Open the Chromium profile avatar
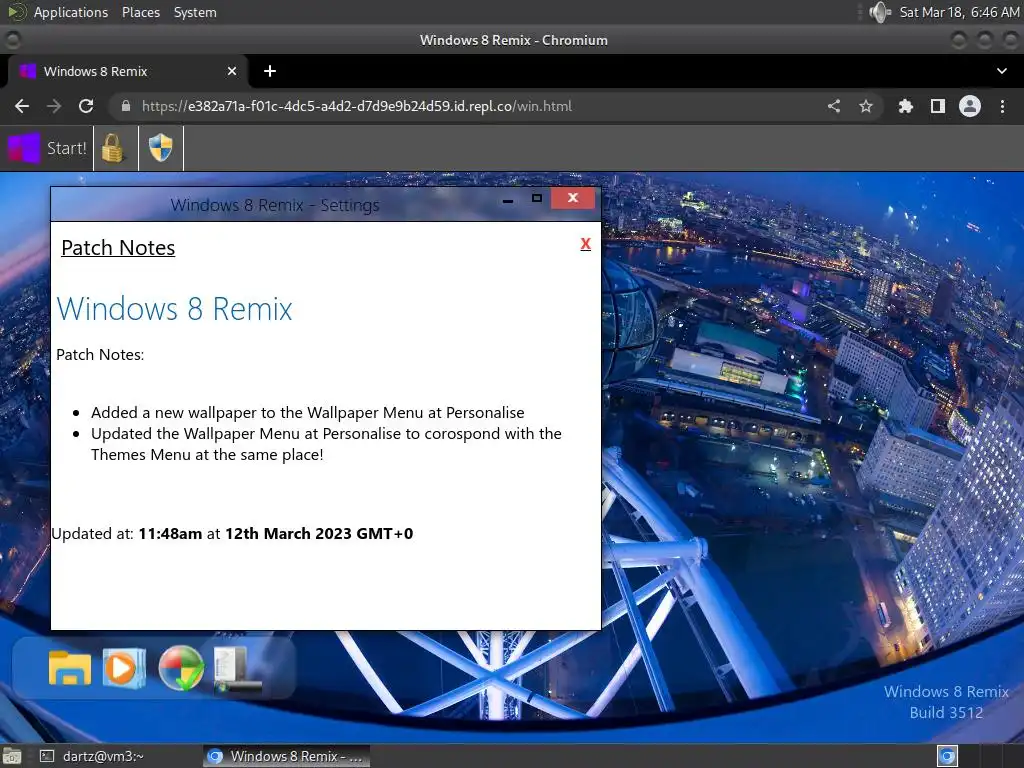 (x=970, y=106)
